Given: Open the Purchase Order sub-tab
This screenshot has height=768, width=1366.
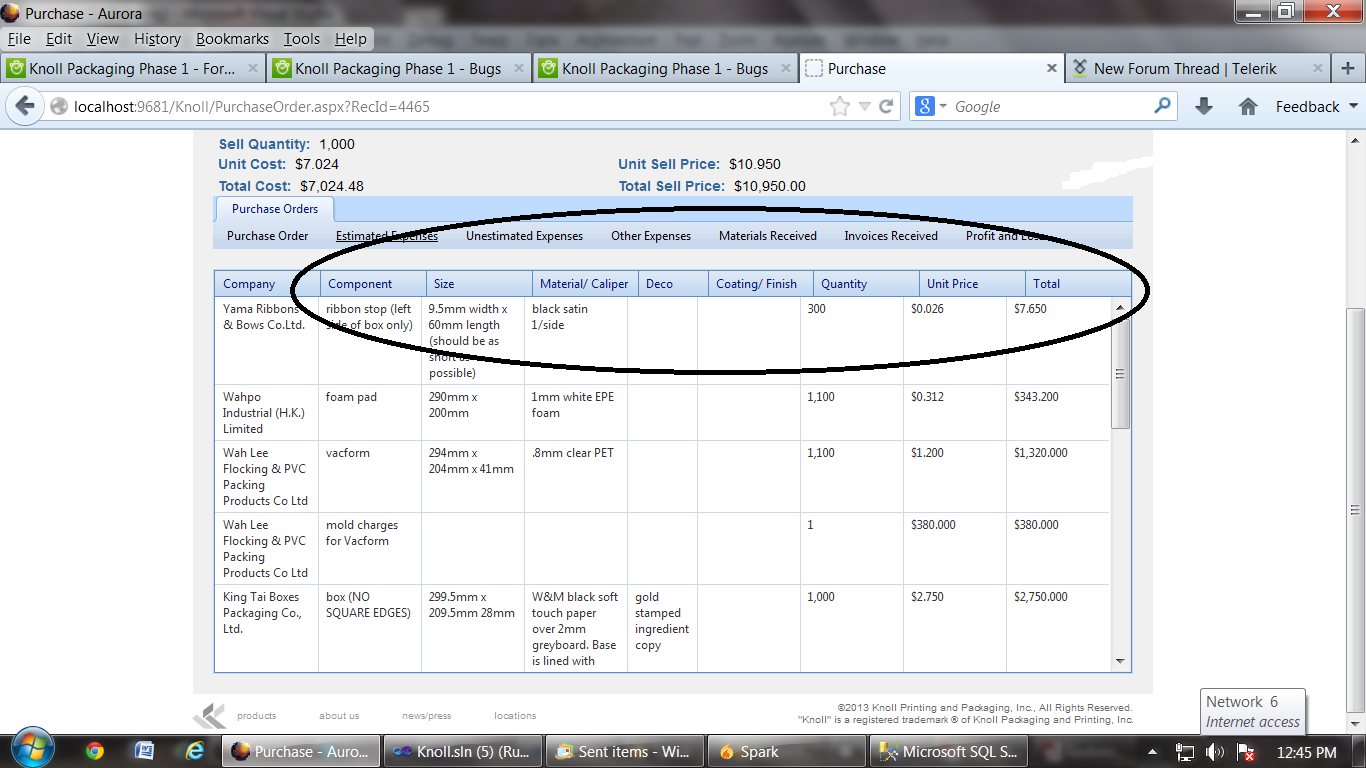Looking at the screenshot, I should 267,236.
